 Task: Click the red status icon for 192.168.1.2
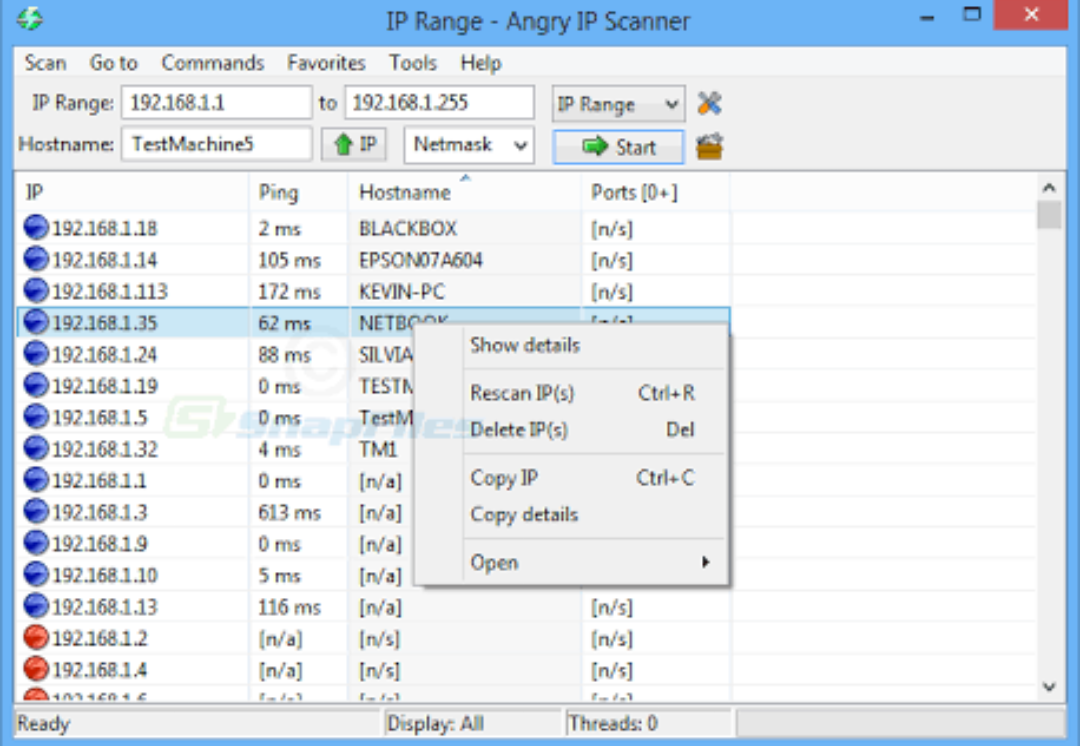pyautogui.click(x=36, y=638)
